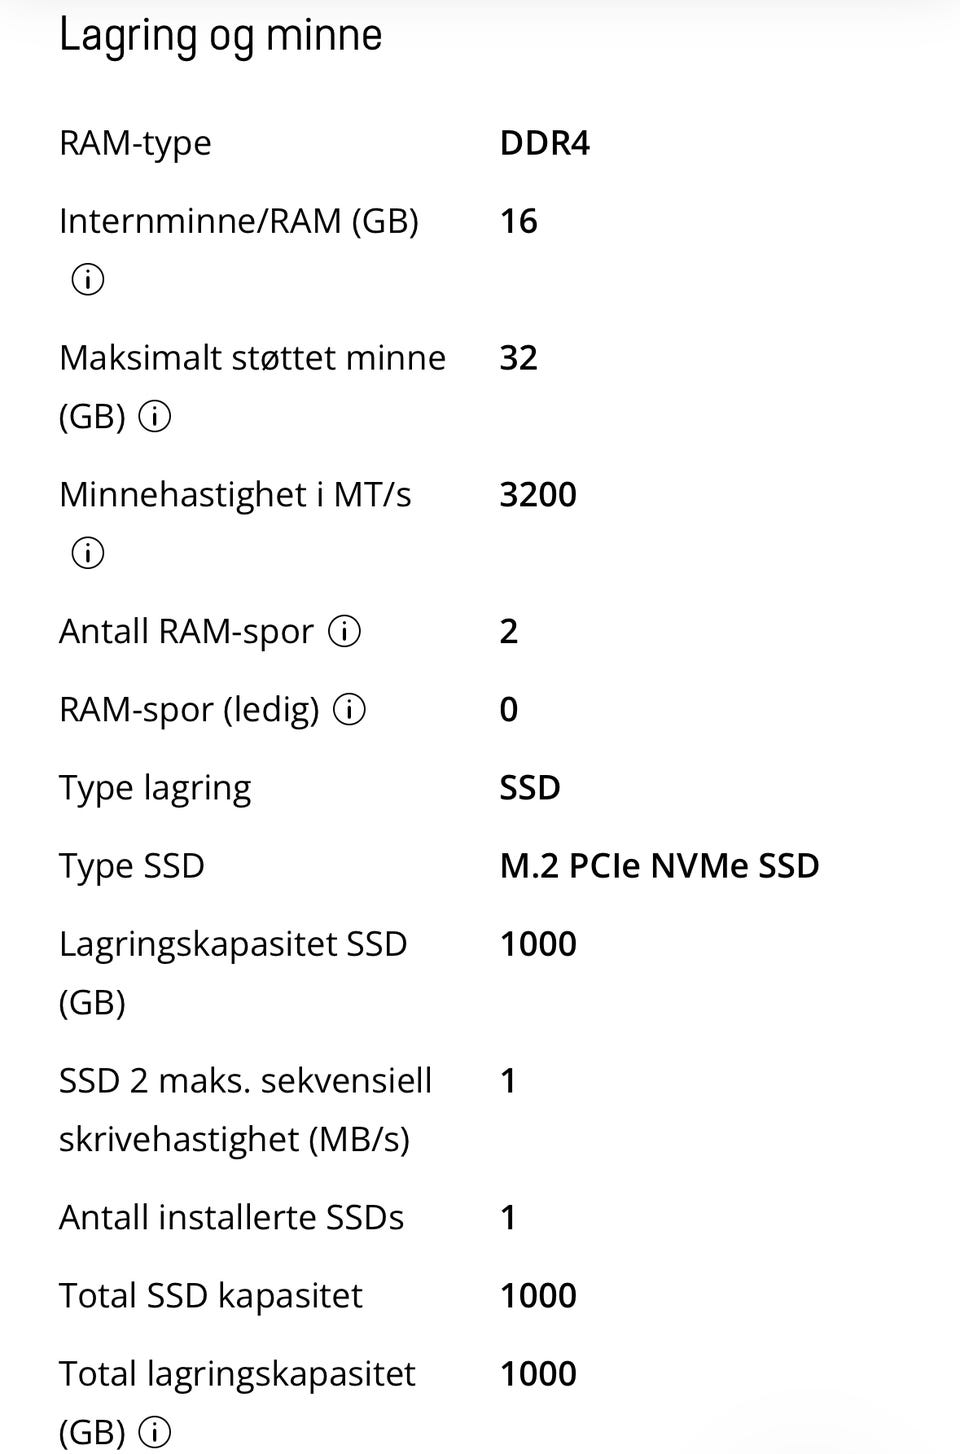Show info for Minnehastighet i MT/s
The image size is (960, 1454).
pyautogui.click(x=88, y=553)
